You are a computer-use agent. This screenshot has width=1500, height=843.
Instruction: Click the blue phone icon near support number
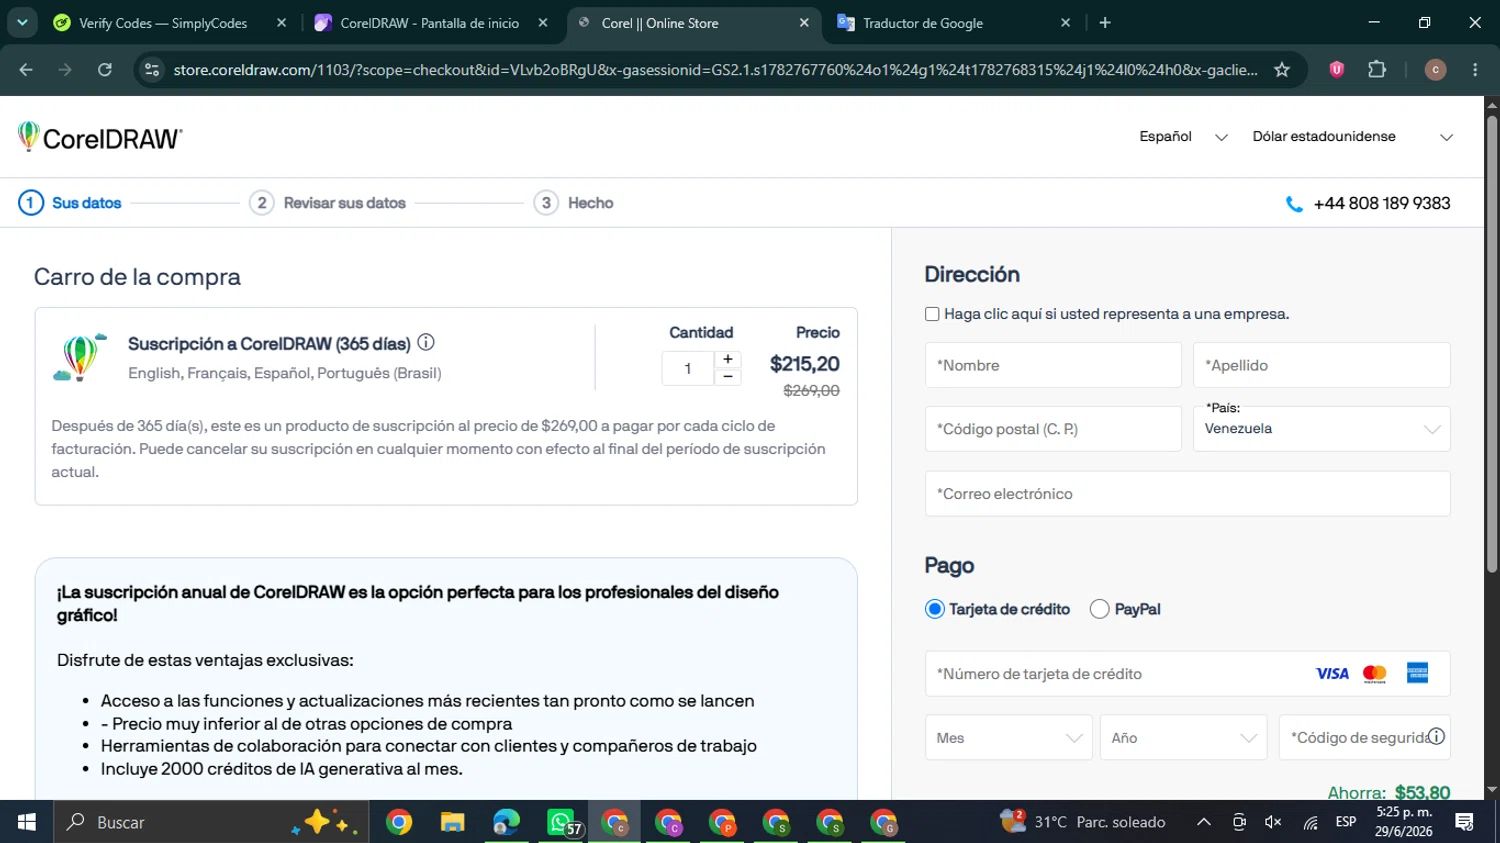click(1294, 204)
